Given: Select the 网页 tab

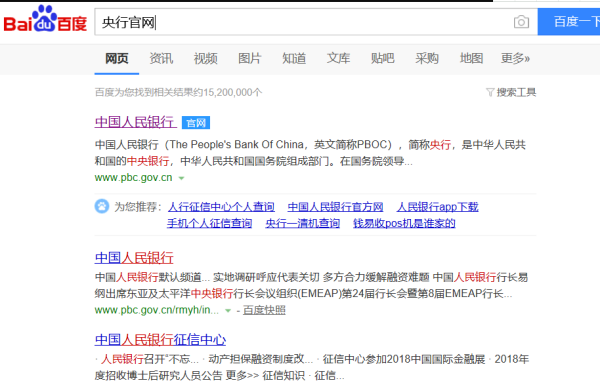Looking at the screenshot, I should 117,59.
